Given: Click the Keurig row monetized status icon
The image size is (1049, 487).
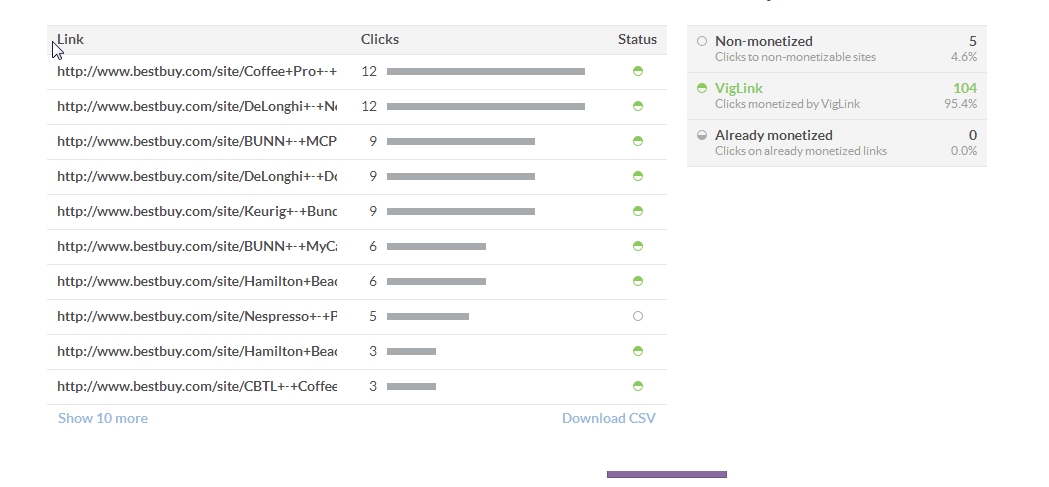Looking at the screenshot, I should (x=638, y=211).
